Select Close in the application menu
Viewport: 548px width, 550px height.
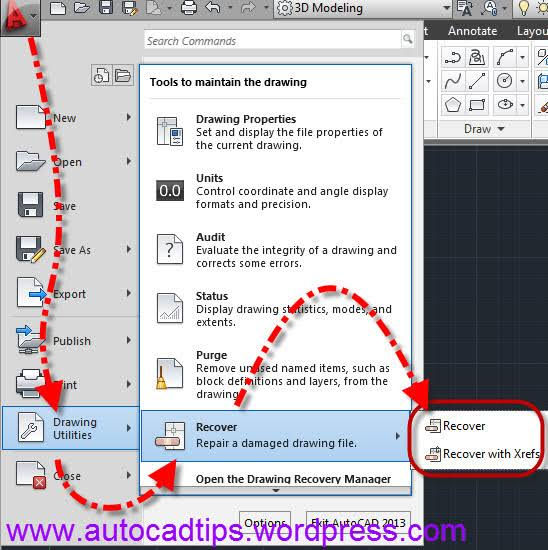click(x=70, y=476)
